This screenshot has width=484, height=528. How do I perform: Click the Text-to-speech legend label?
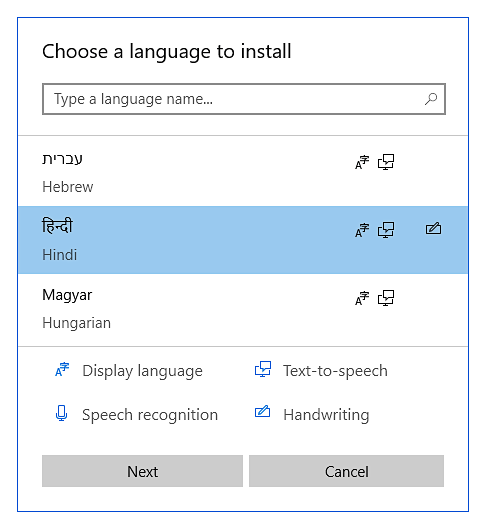click(335, 371)
